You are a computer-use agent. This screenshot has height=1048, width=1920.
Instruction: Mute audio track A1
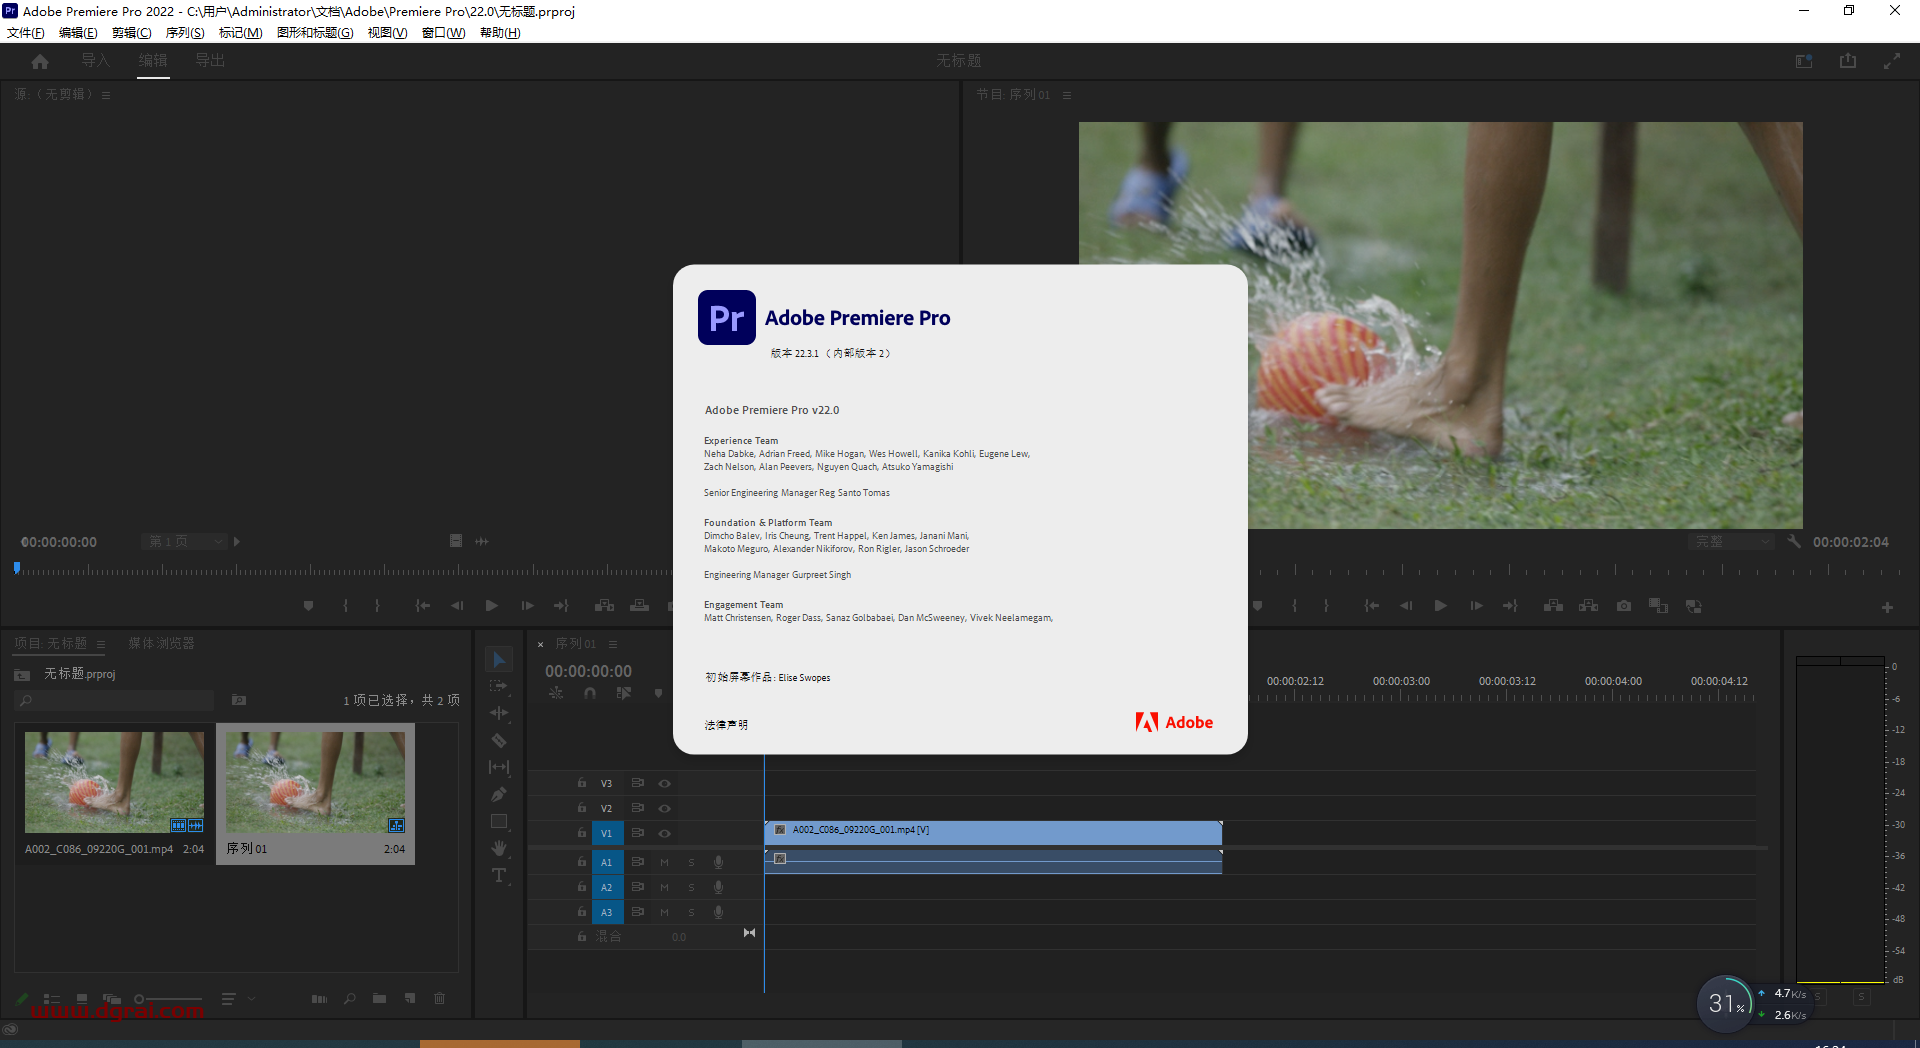coord(664,861)
